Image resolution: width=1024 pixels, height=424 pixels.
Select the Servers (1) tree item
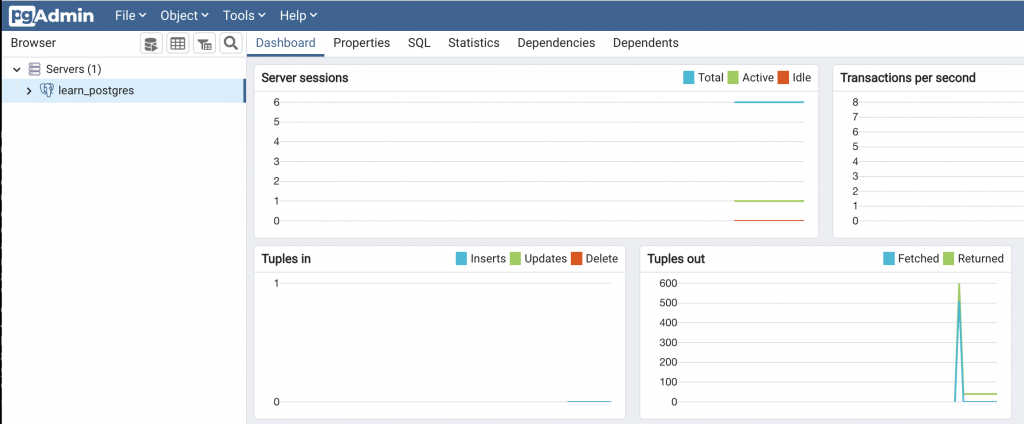click(73, 69)
